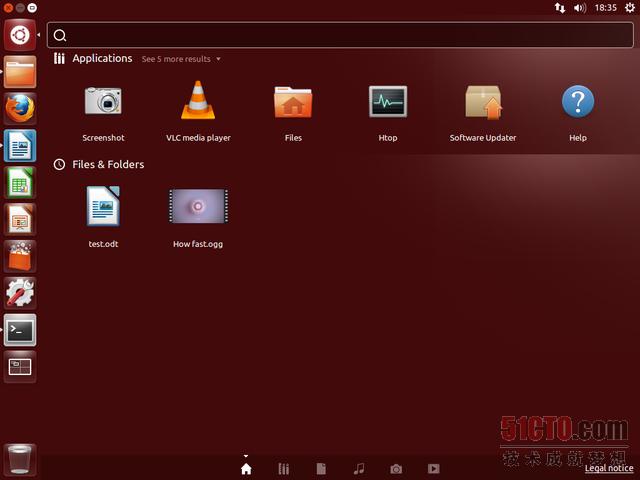Screen dimensions: 640x480
Task: Open the sound volume indicator
Action: (x=580, y=8)
